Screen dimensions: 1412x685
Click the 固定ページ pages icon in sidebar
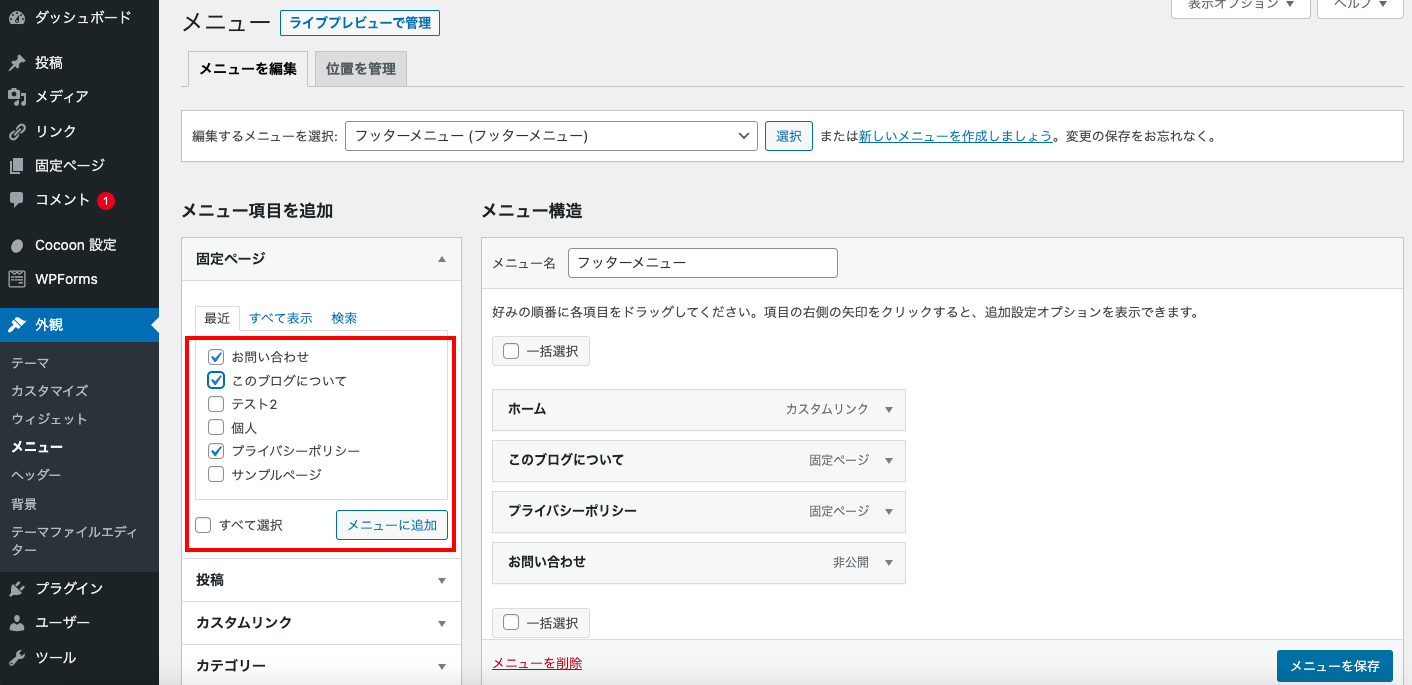17,166
